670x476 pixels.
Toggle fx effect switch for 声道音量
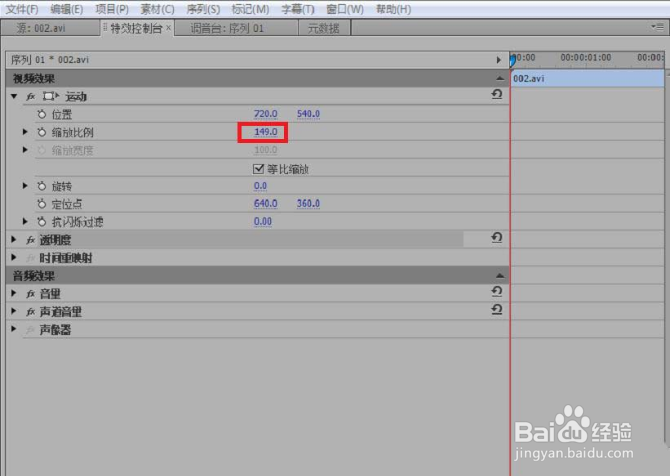click(30, 311)
